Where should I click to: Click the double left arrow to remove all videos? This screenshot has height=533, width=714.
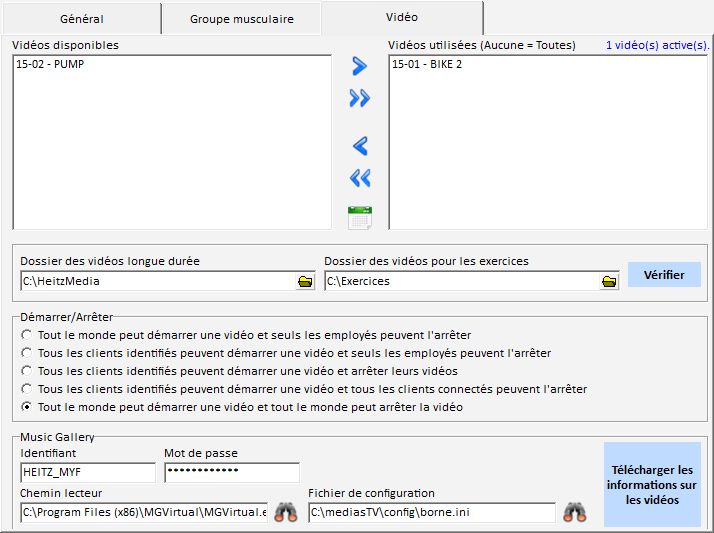point(360,178)
